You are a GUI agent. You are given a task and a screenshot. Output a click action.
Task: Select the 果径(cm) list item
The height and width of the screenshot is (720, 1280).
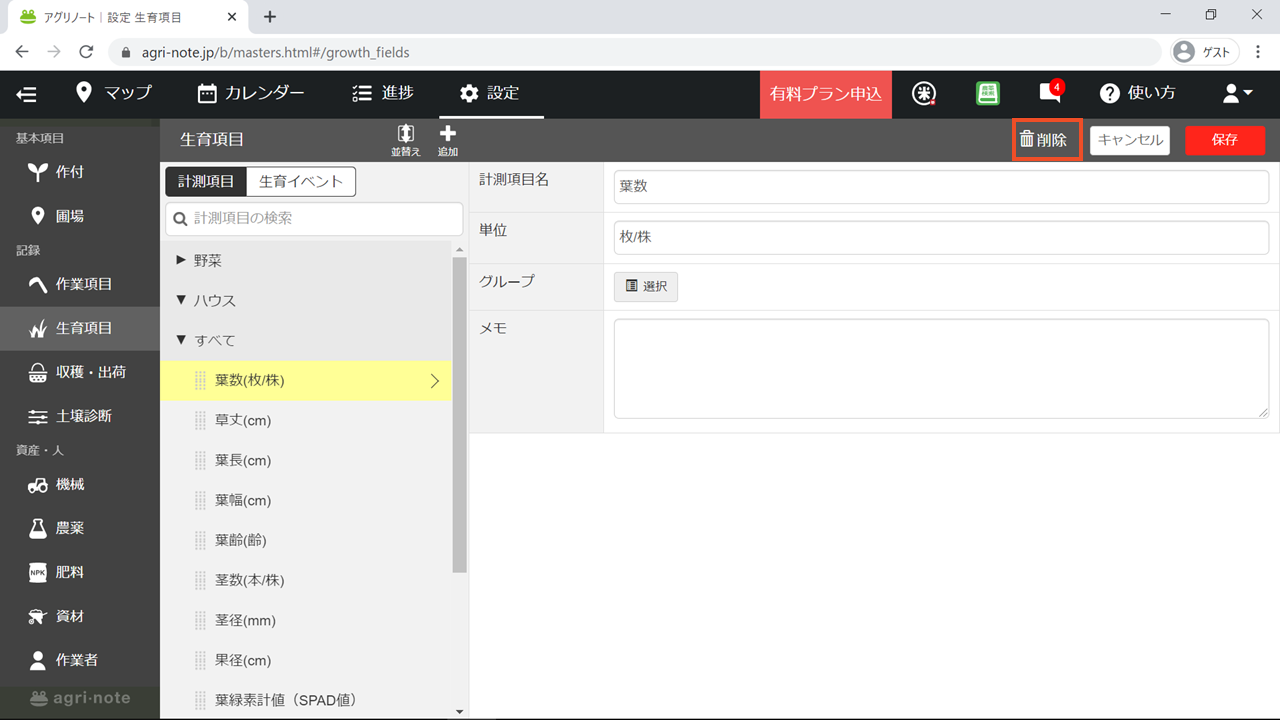306,660
